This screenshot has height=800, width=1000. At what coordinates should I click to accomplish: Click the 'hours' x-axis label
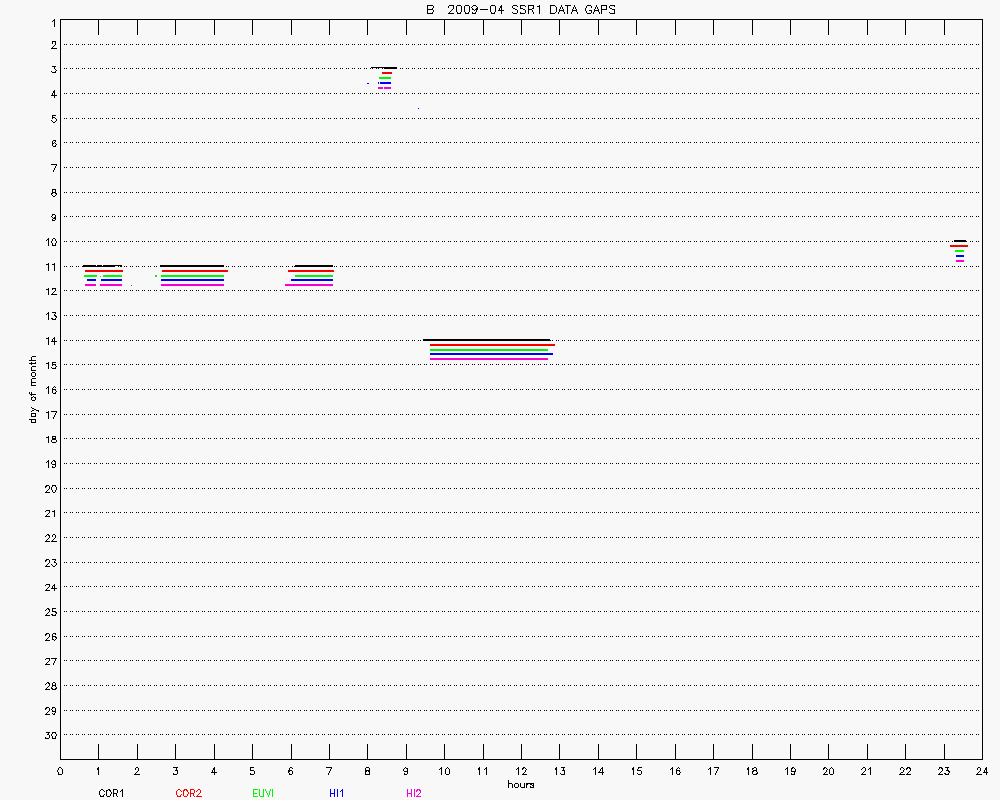520,784
